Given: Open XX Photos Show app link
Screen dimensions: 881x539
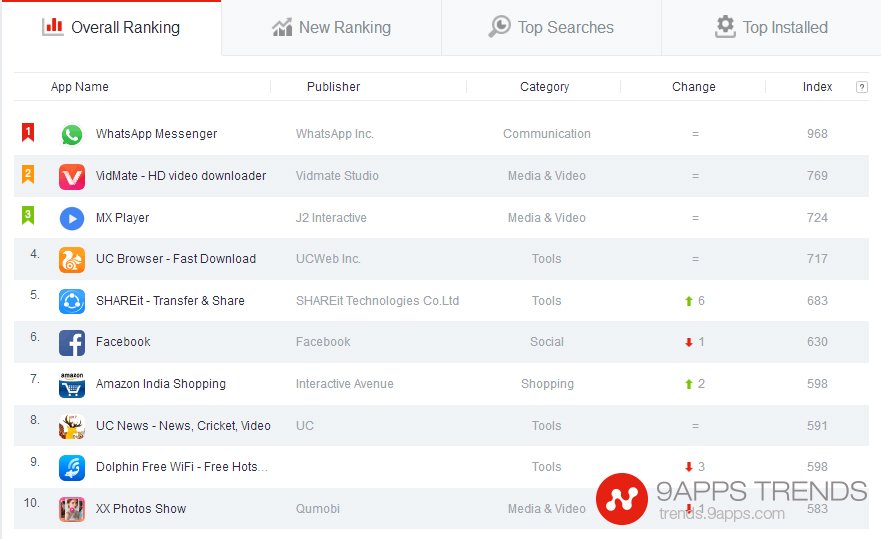Looking at the screenshot, I should (141, 509).
